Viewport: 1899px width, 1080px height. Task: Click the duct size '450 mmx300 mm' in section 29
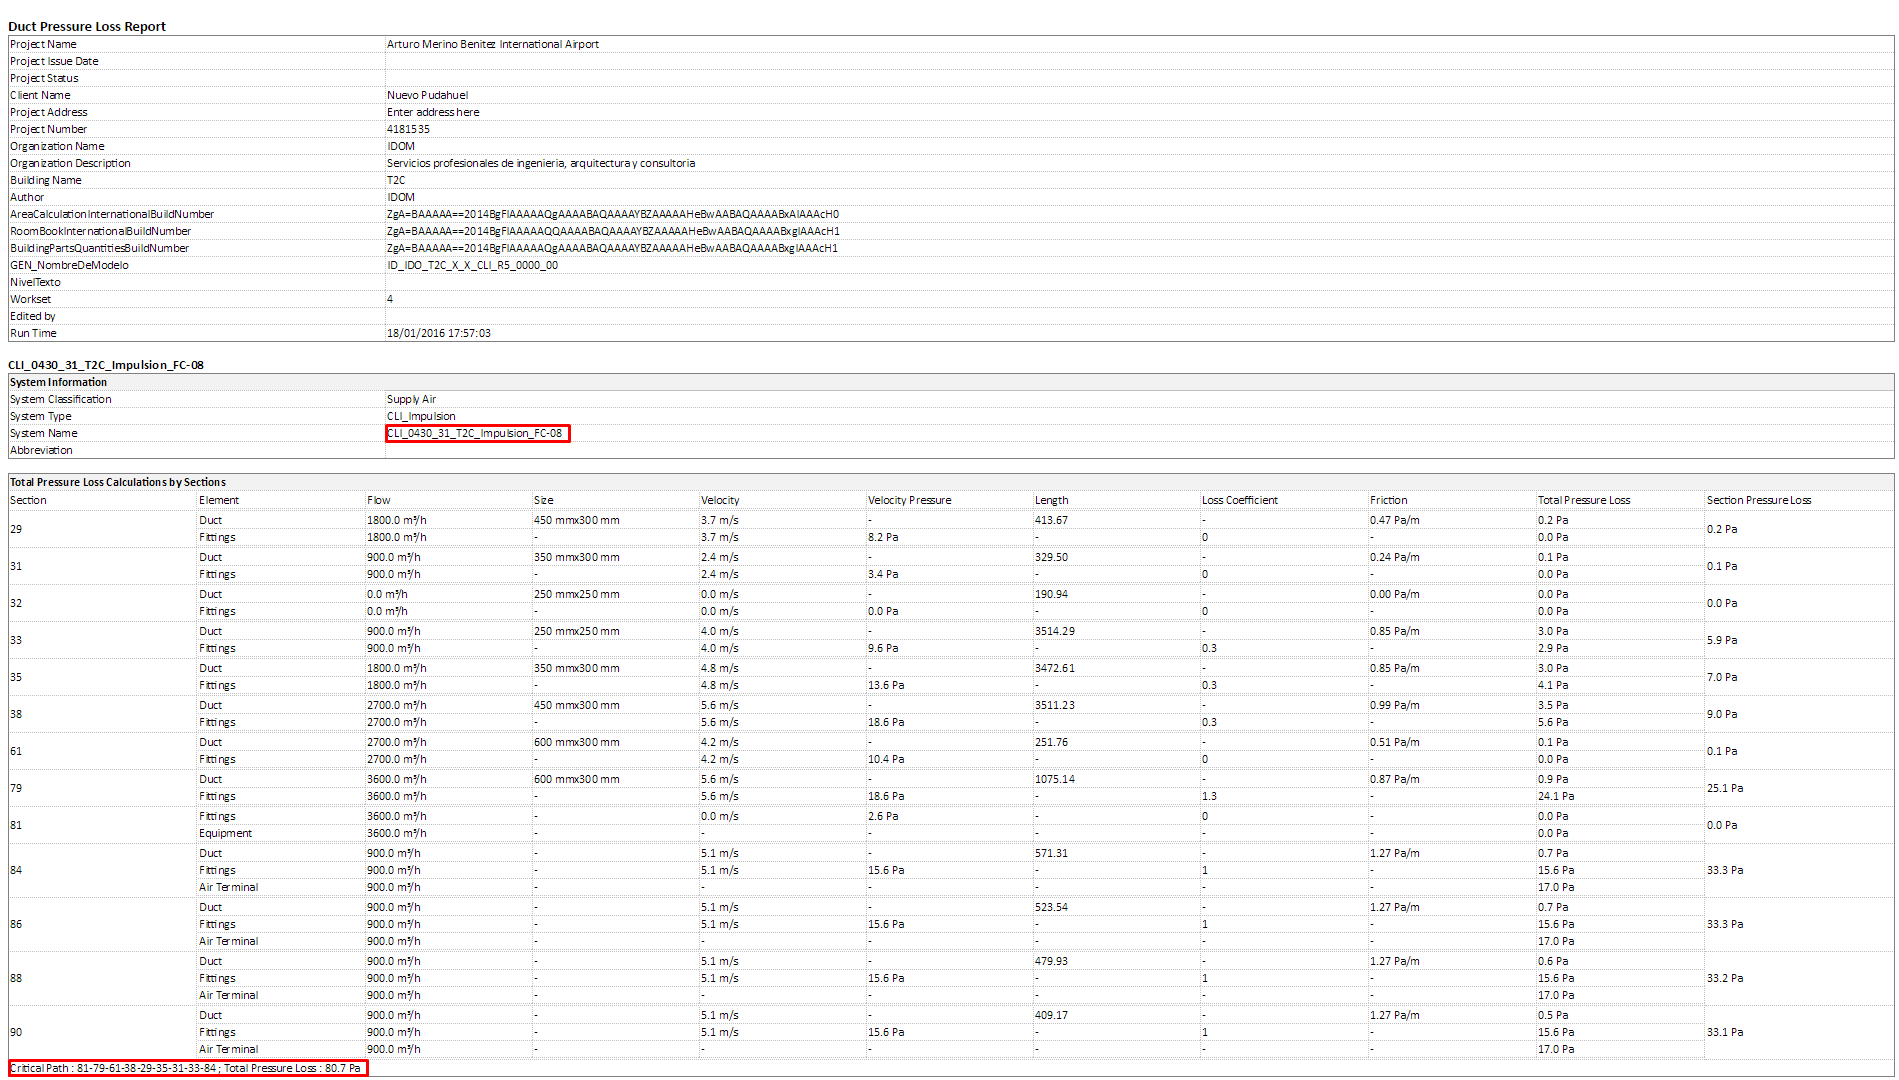[x=576, y=520]
